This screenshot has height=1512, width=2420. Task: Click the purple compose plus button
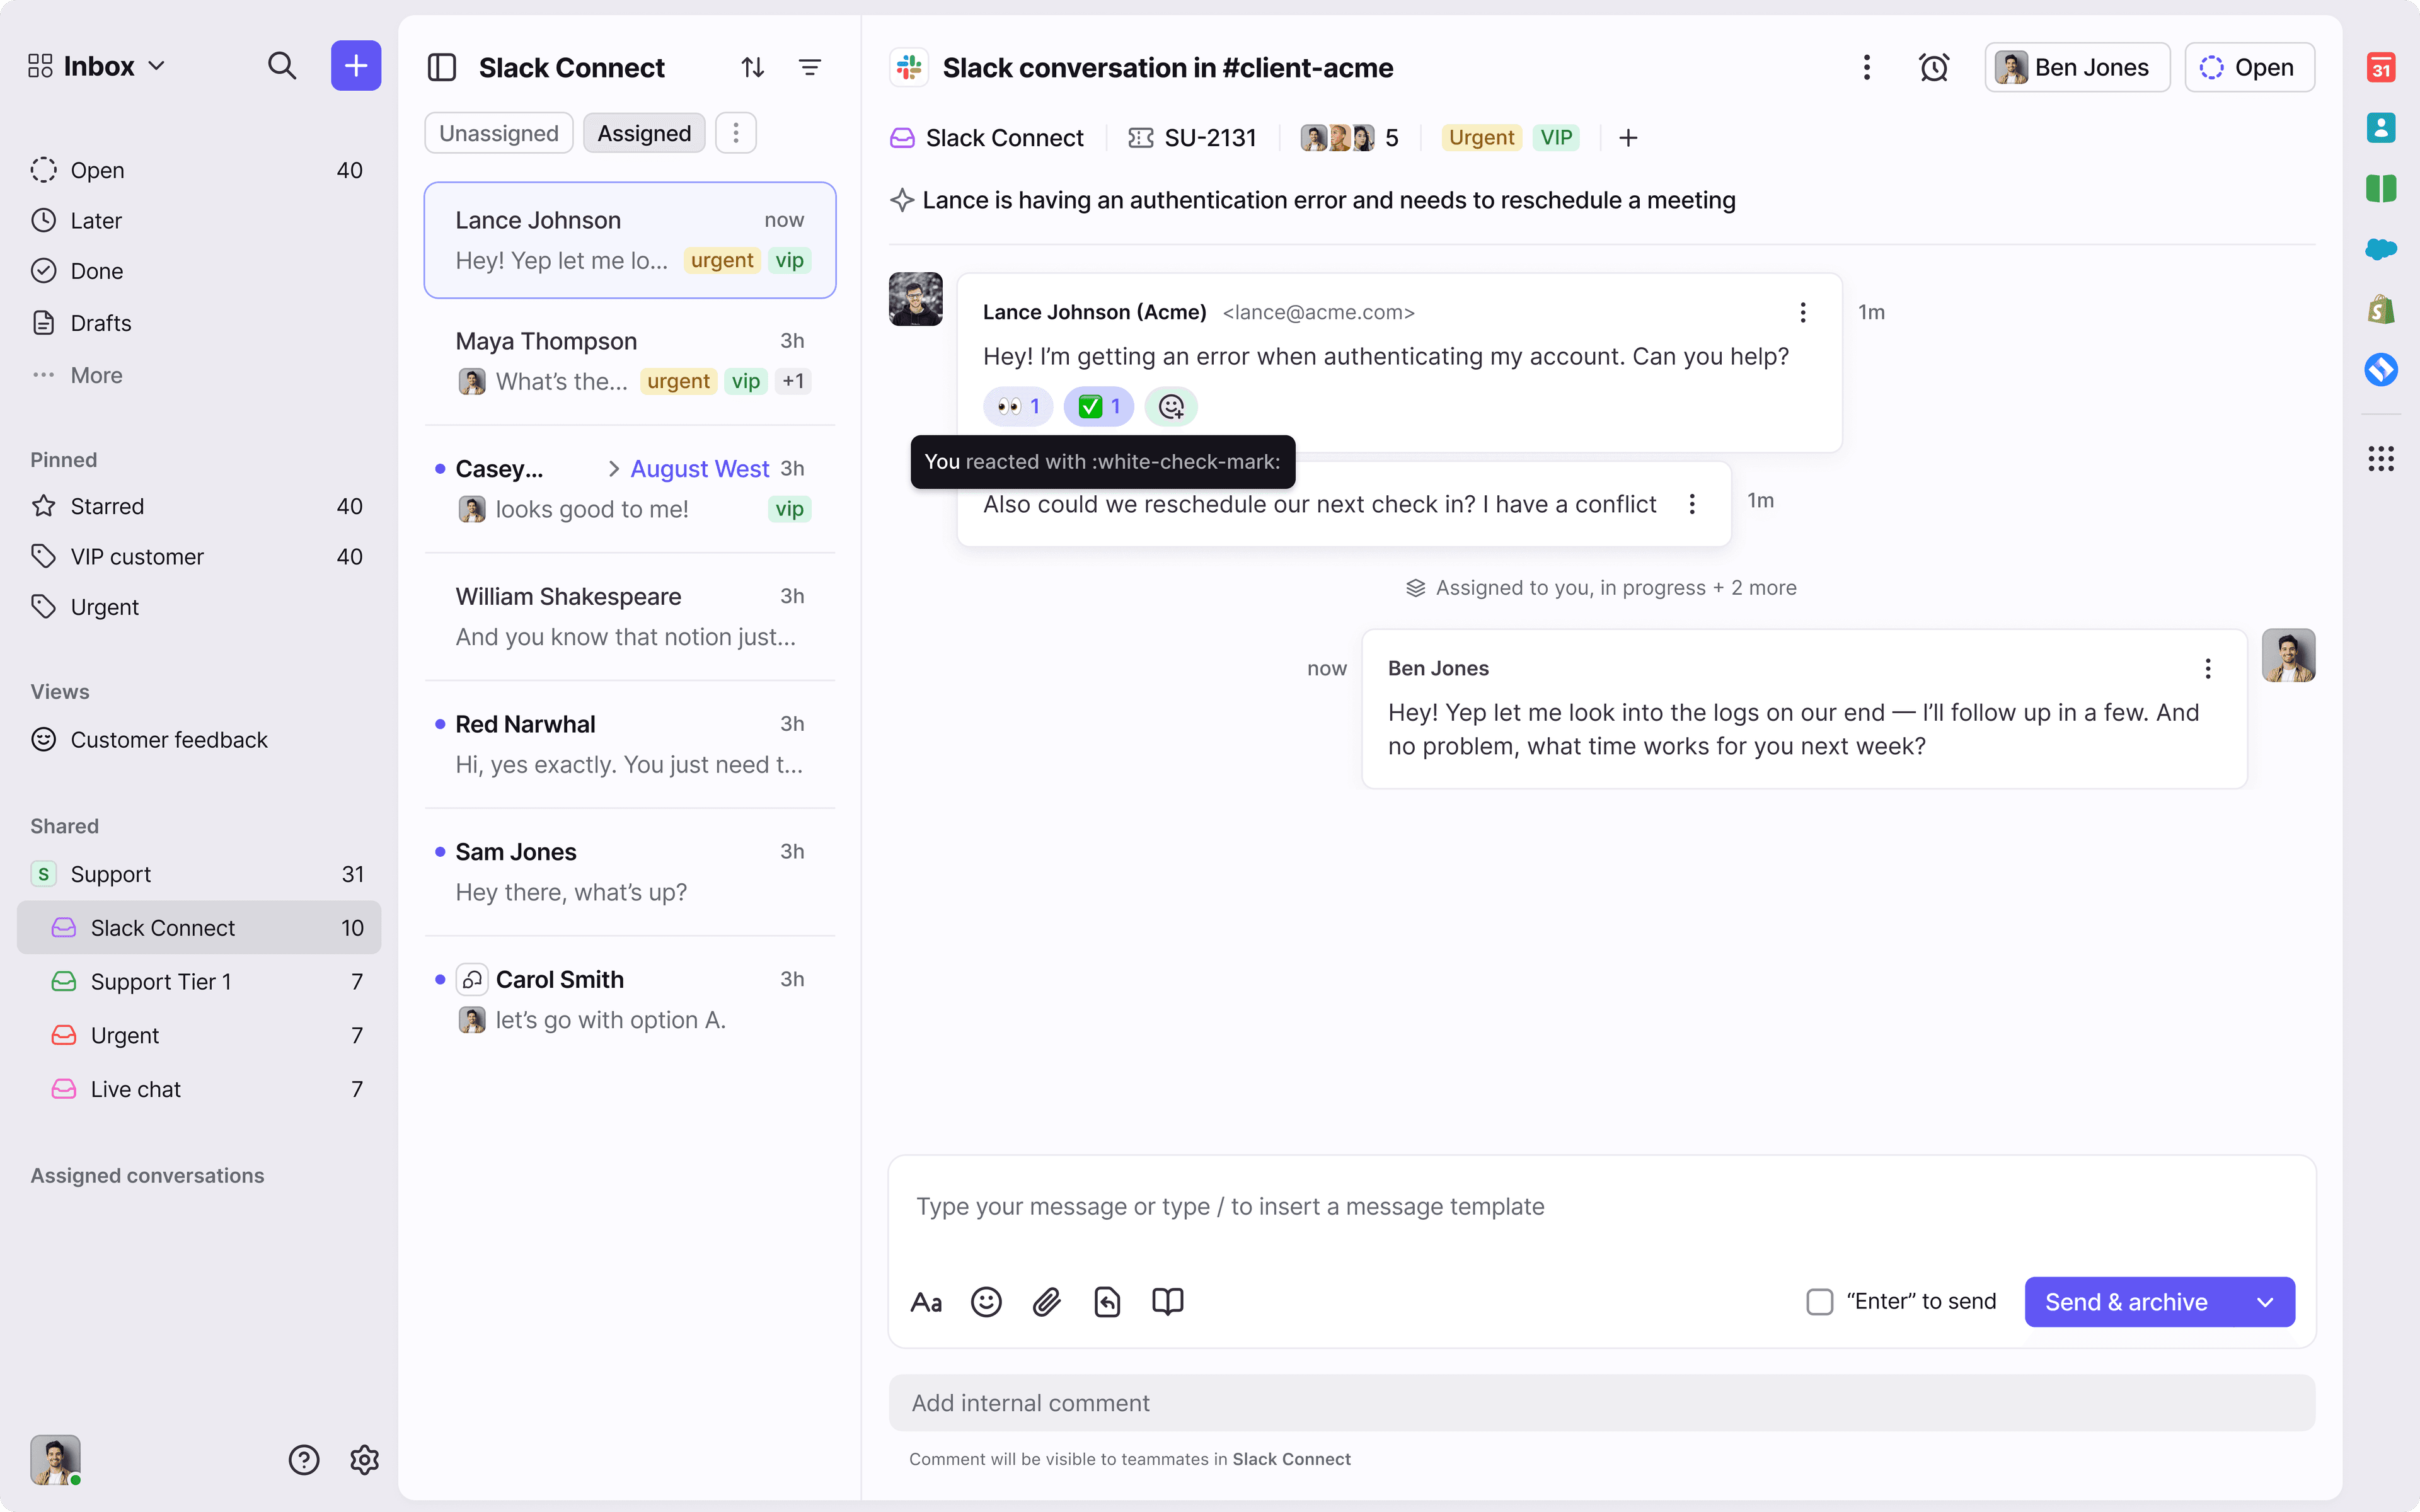[356, 66]
